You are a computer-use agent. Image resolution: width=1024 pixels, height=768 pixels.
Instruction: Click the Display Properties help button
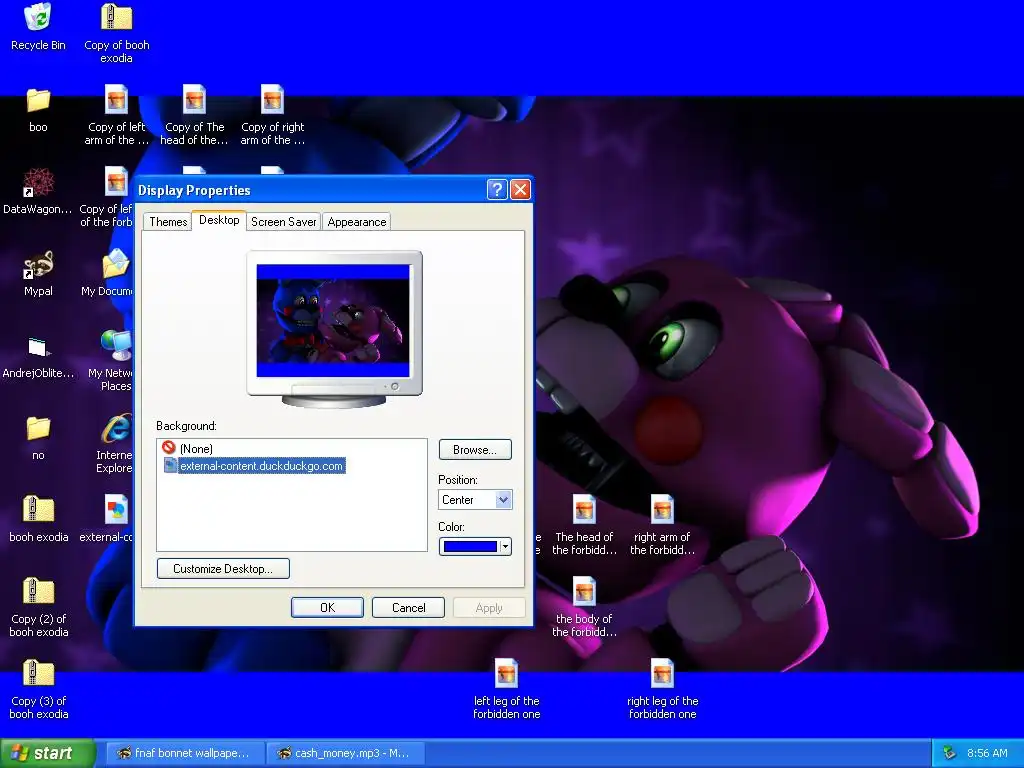496,189
